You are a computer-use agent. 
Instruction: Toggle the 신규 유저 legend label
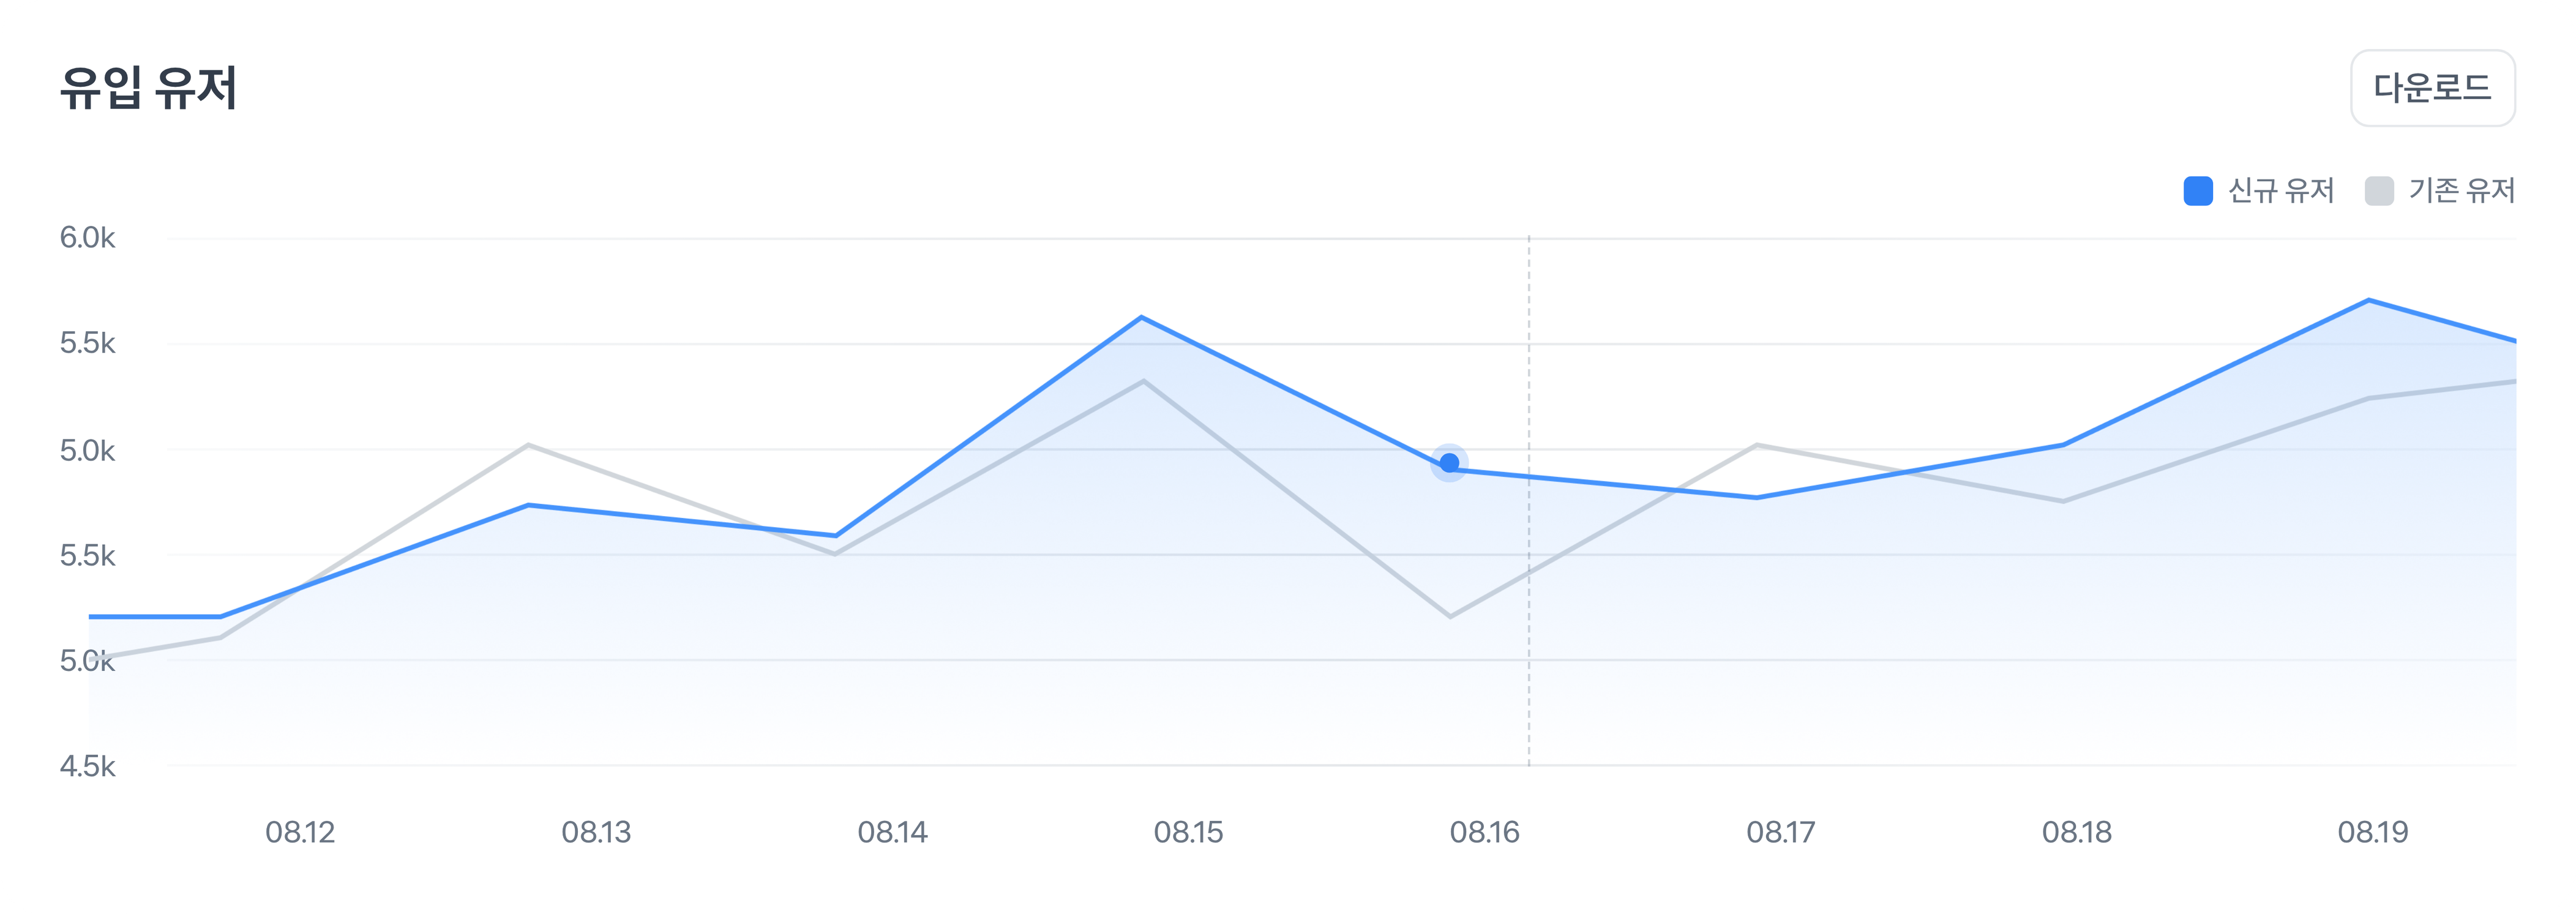pos(2281,191)
